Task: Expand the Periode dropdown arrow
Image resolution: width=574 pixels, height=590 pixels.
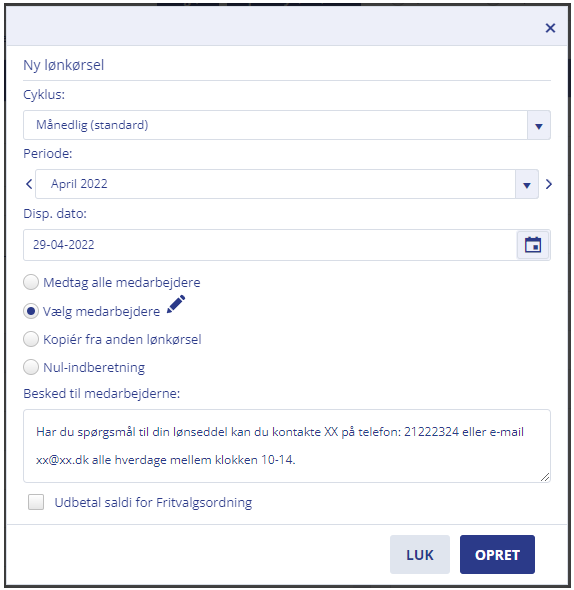Action: coord(527,184)
